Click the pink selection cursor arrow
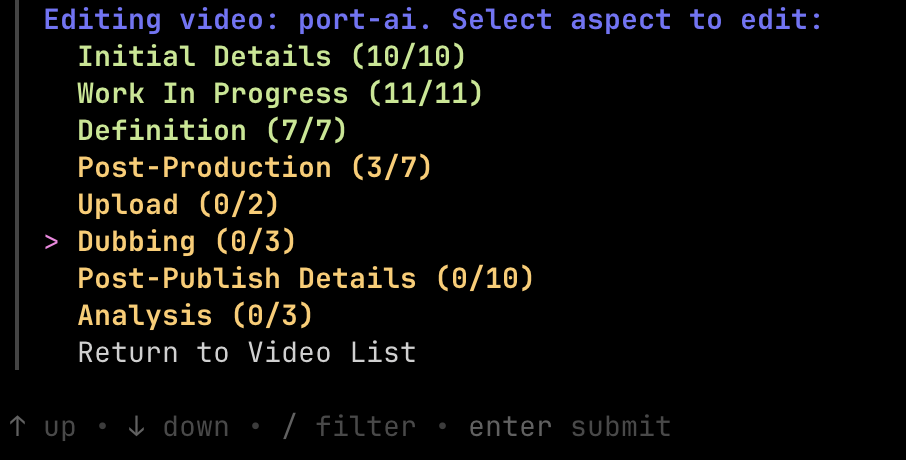The height and width of the screenshot is (460, 906). click(x=52, y=242)
